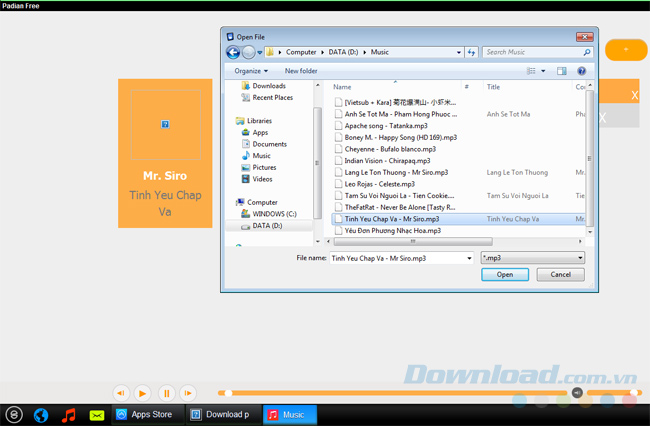Open the yellow mail icon in taskbar

coord(97,414)
